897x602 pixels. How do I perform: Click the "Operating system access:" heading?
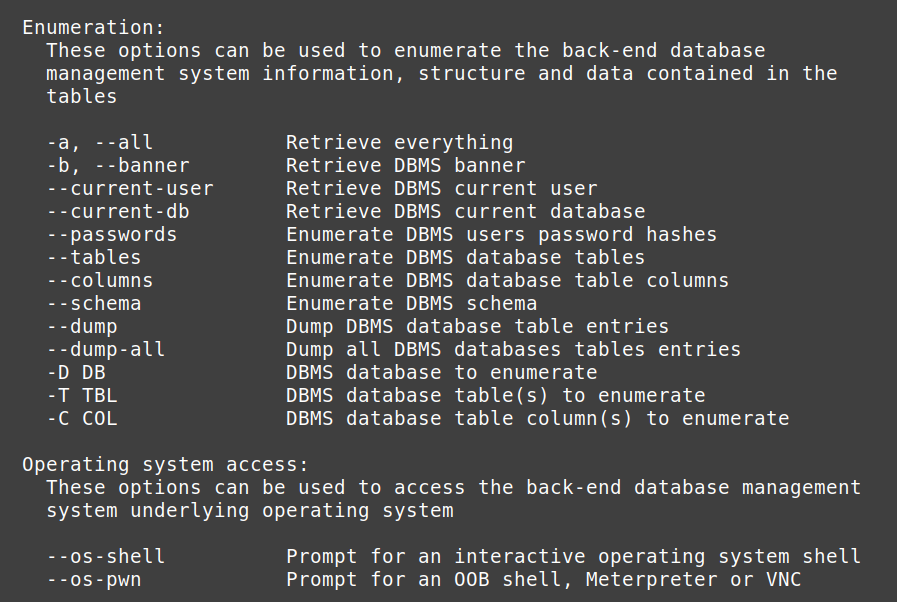pos(165,465)
